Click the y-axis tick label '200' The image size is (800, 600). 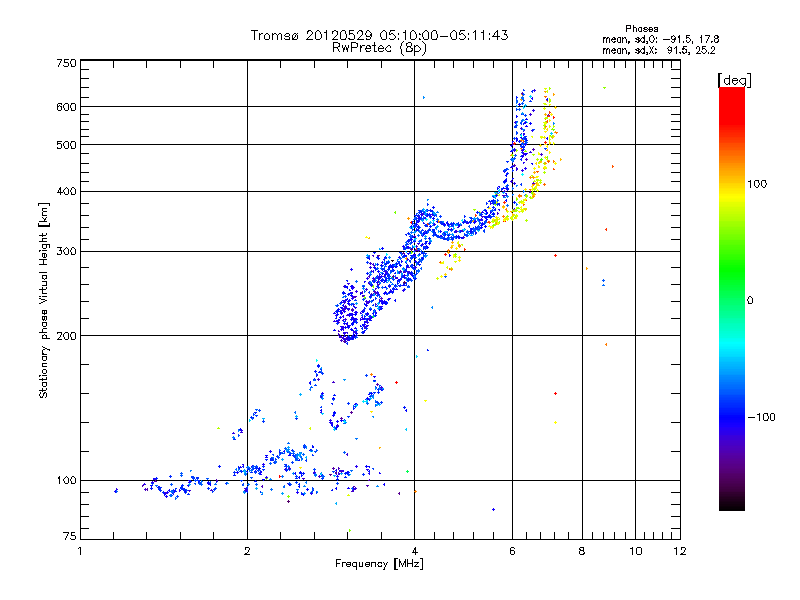(66, 336)
